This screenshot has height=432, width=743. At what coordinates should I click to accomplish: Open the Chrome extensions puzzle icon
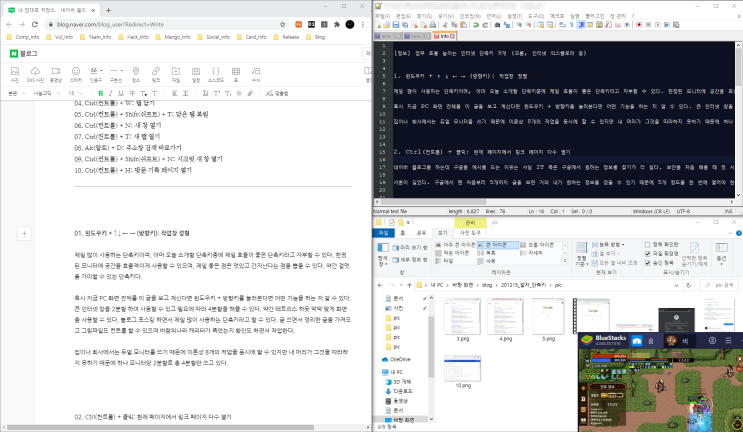(x=336, y=24)
